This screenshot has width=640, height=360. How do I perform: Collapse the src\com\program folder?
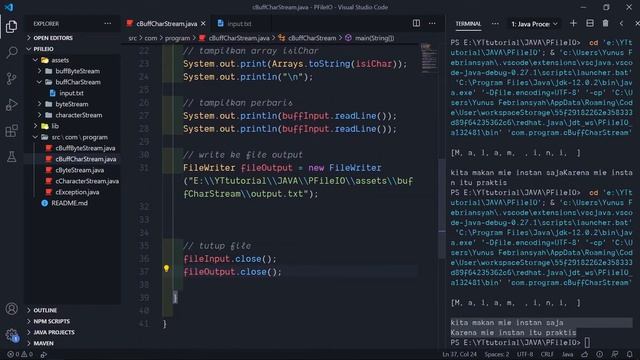72,137
